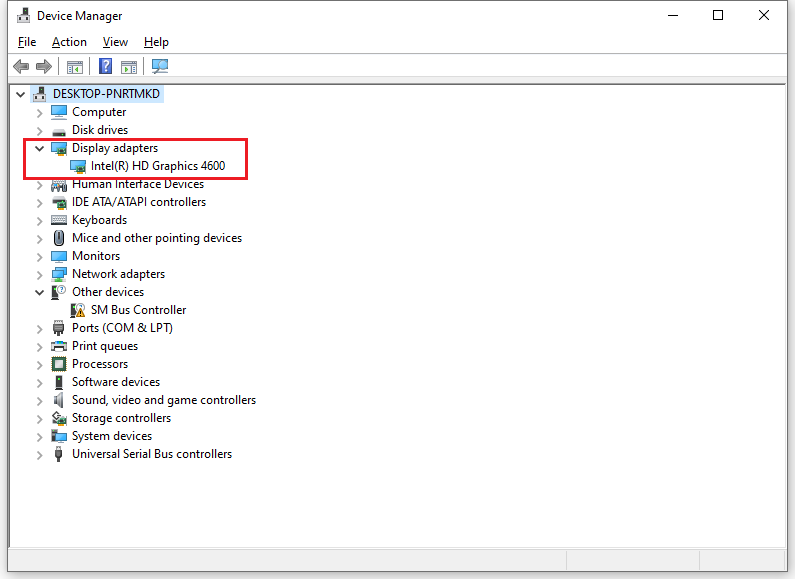This screenshot has width=795, height=579.
Task: Expand the Processors category arrow
Action: (40, 365)
